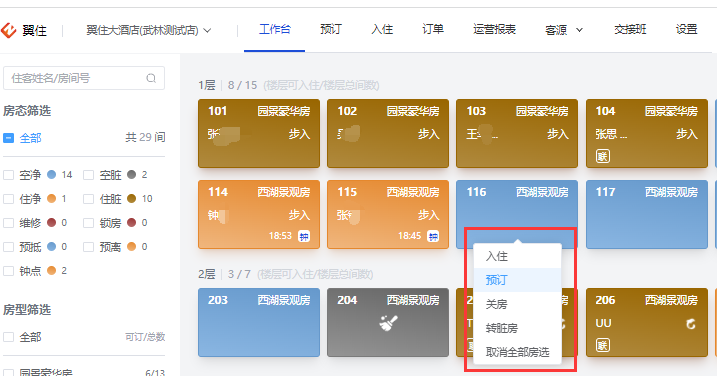
Task: Check the 预抵 filter checkbox
Action: 9,247
